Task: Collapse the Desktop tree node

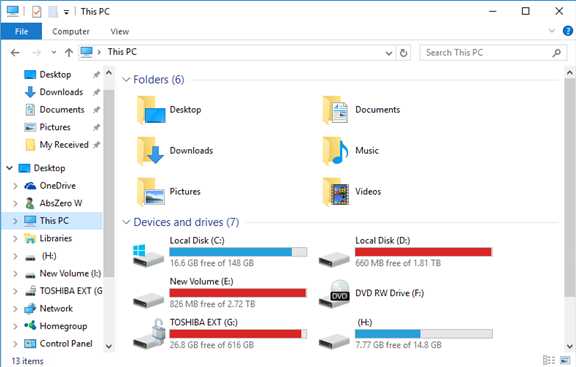Action: tap(10, 168)
